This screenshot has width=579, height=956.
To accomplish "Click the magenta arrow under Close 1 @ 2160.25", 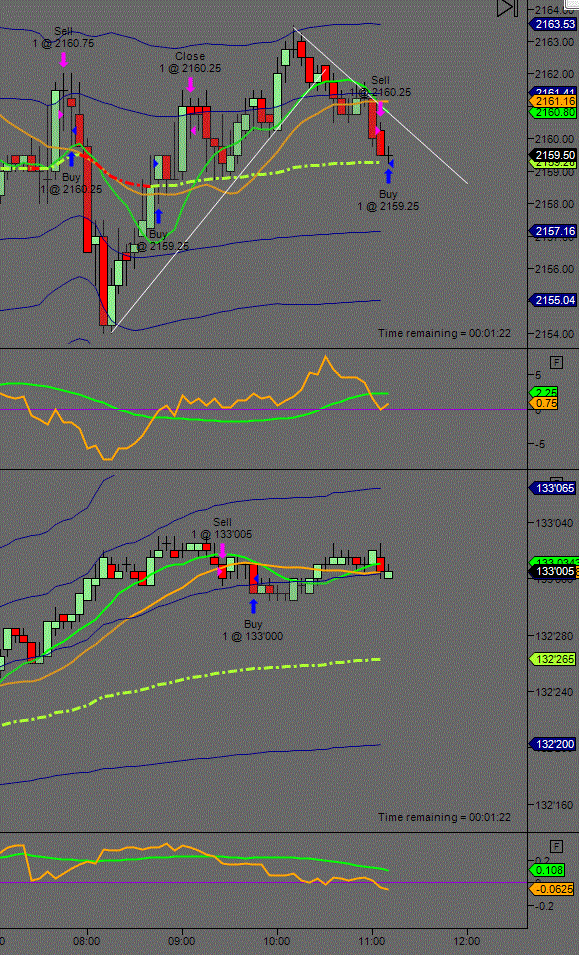I will [191, 84].
